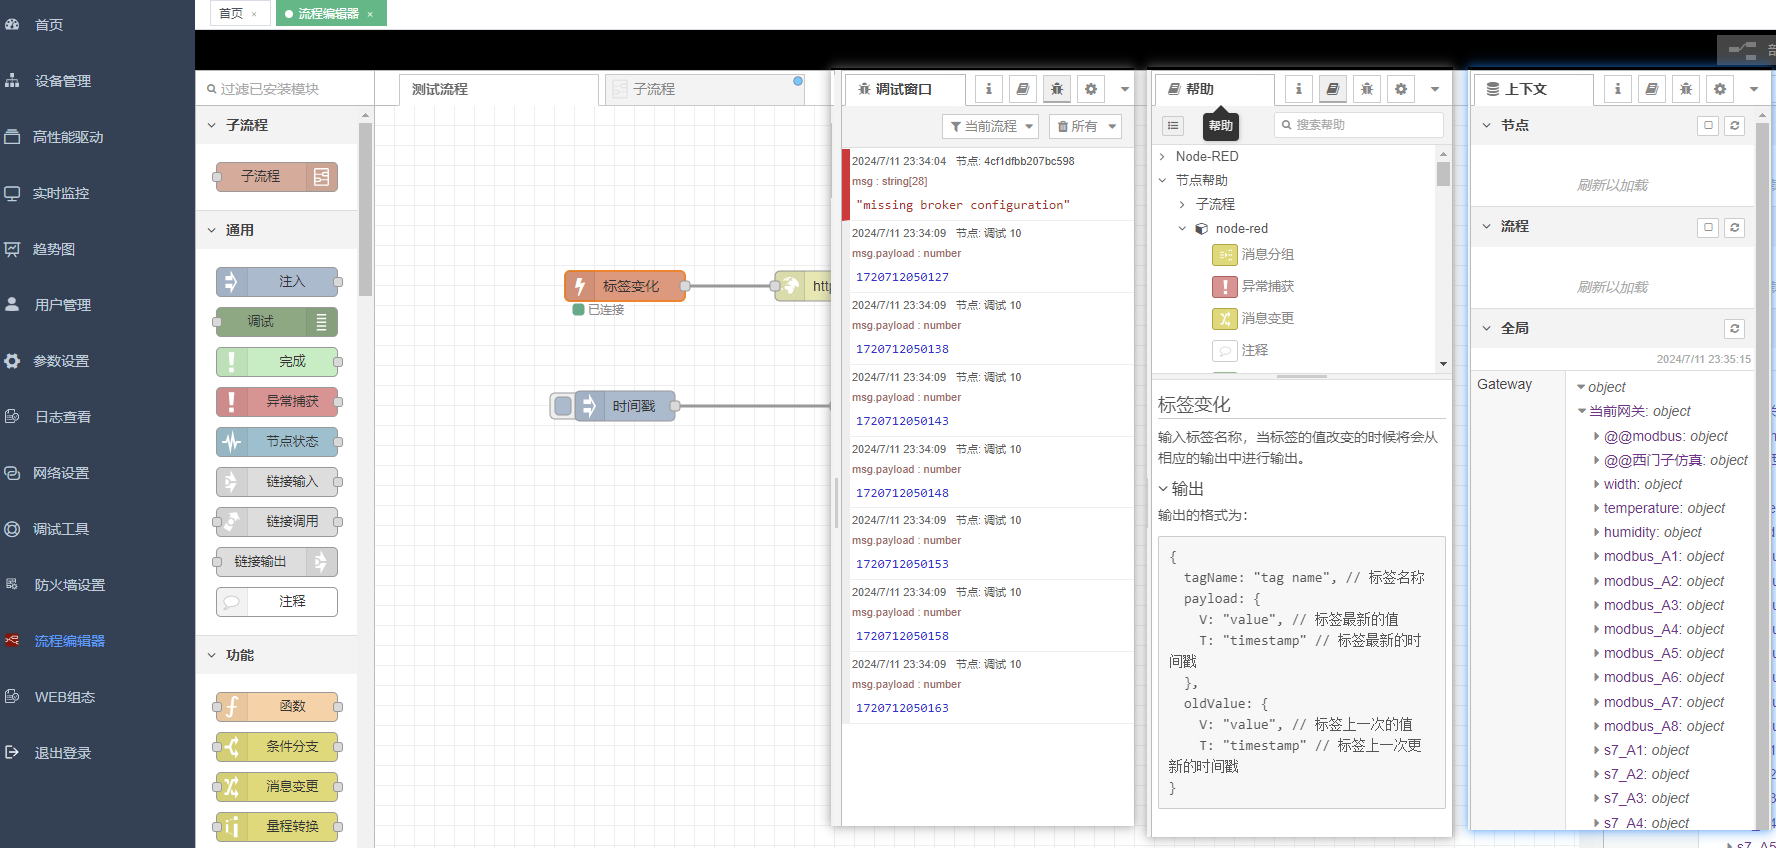Select the 调试 palette node
The width and height of the screenshot is (1776, 848).
(277, 322)
